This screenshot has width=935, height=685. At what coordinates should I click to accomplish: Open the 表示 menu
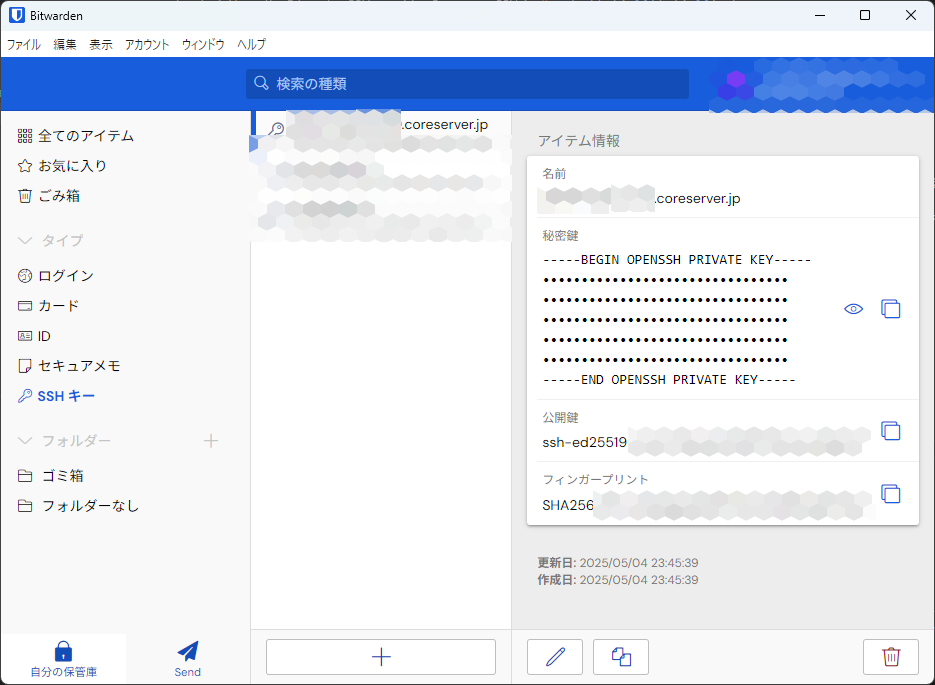[101, 45]
